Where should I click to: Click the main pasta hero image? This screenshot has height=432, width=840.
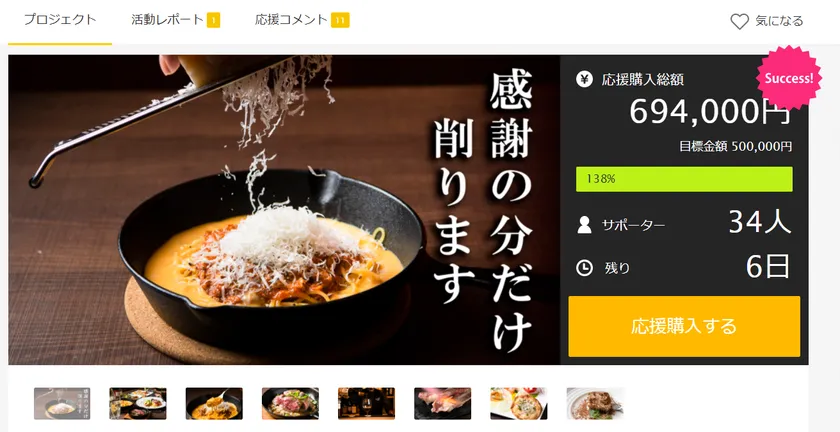[284, 210]
